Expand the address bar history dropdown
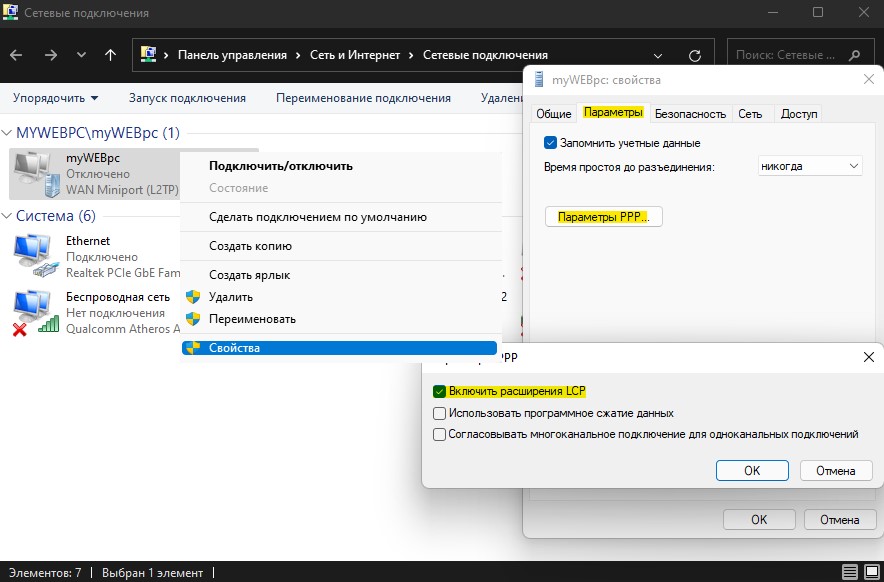Image resolution: width=884 pixels, height=582 pixels. [657, 55]
